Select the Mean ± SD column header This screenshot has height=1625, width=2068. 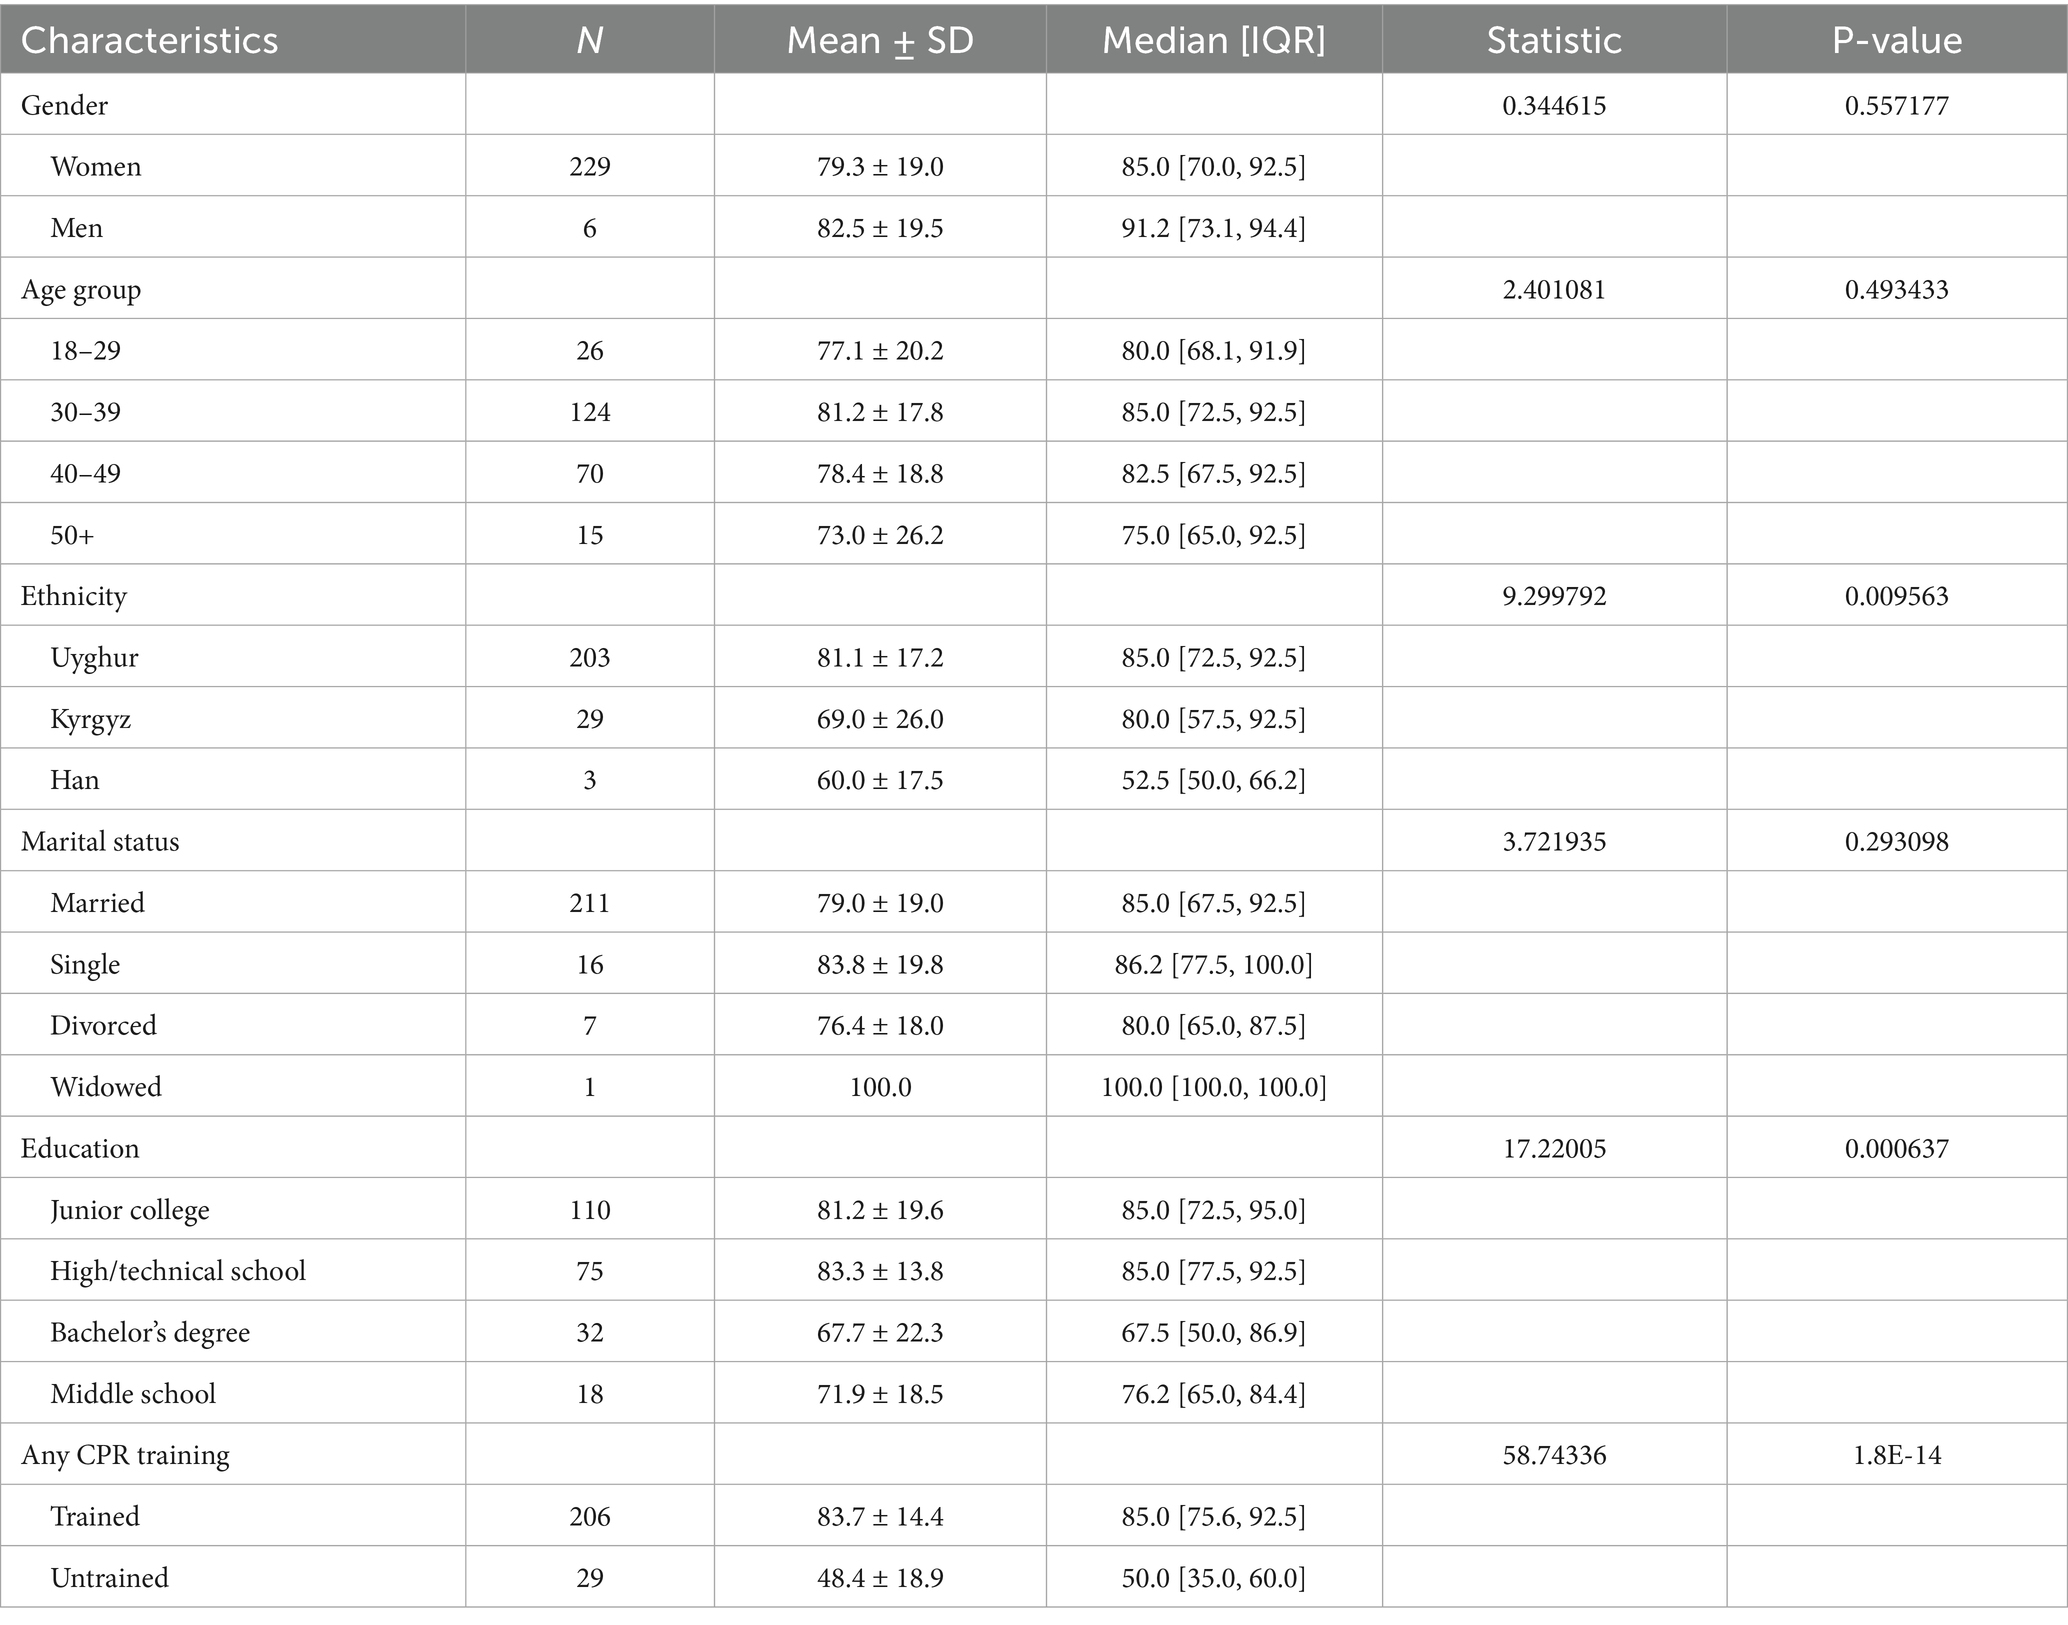[x=879, y=40]
